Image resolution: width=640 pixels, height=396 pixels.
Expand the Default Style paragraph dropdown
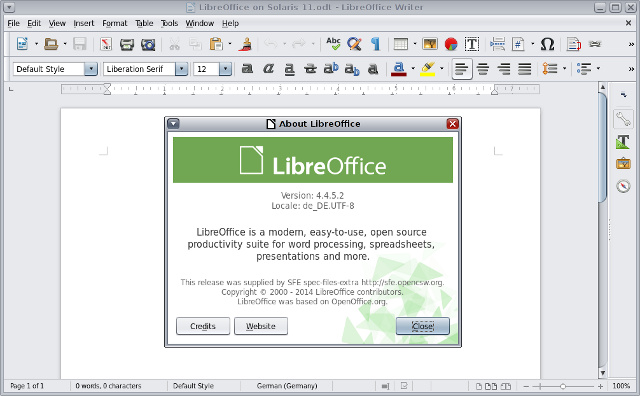(91, 69)
